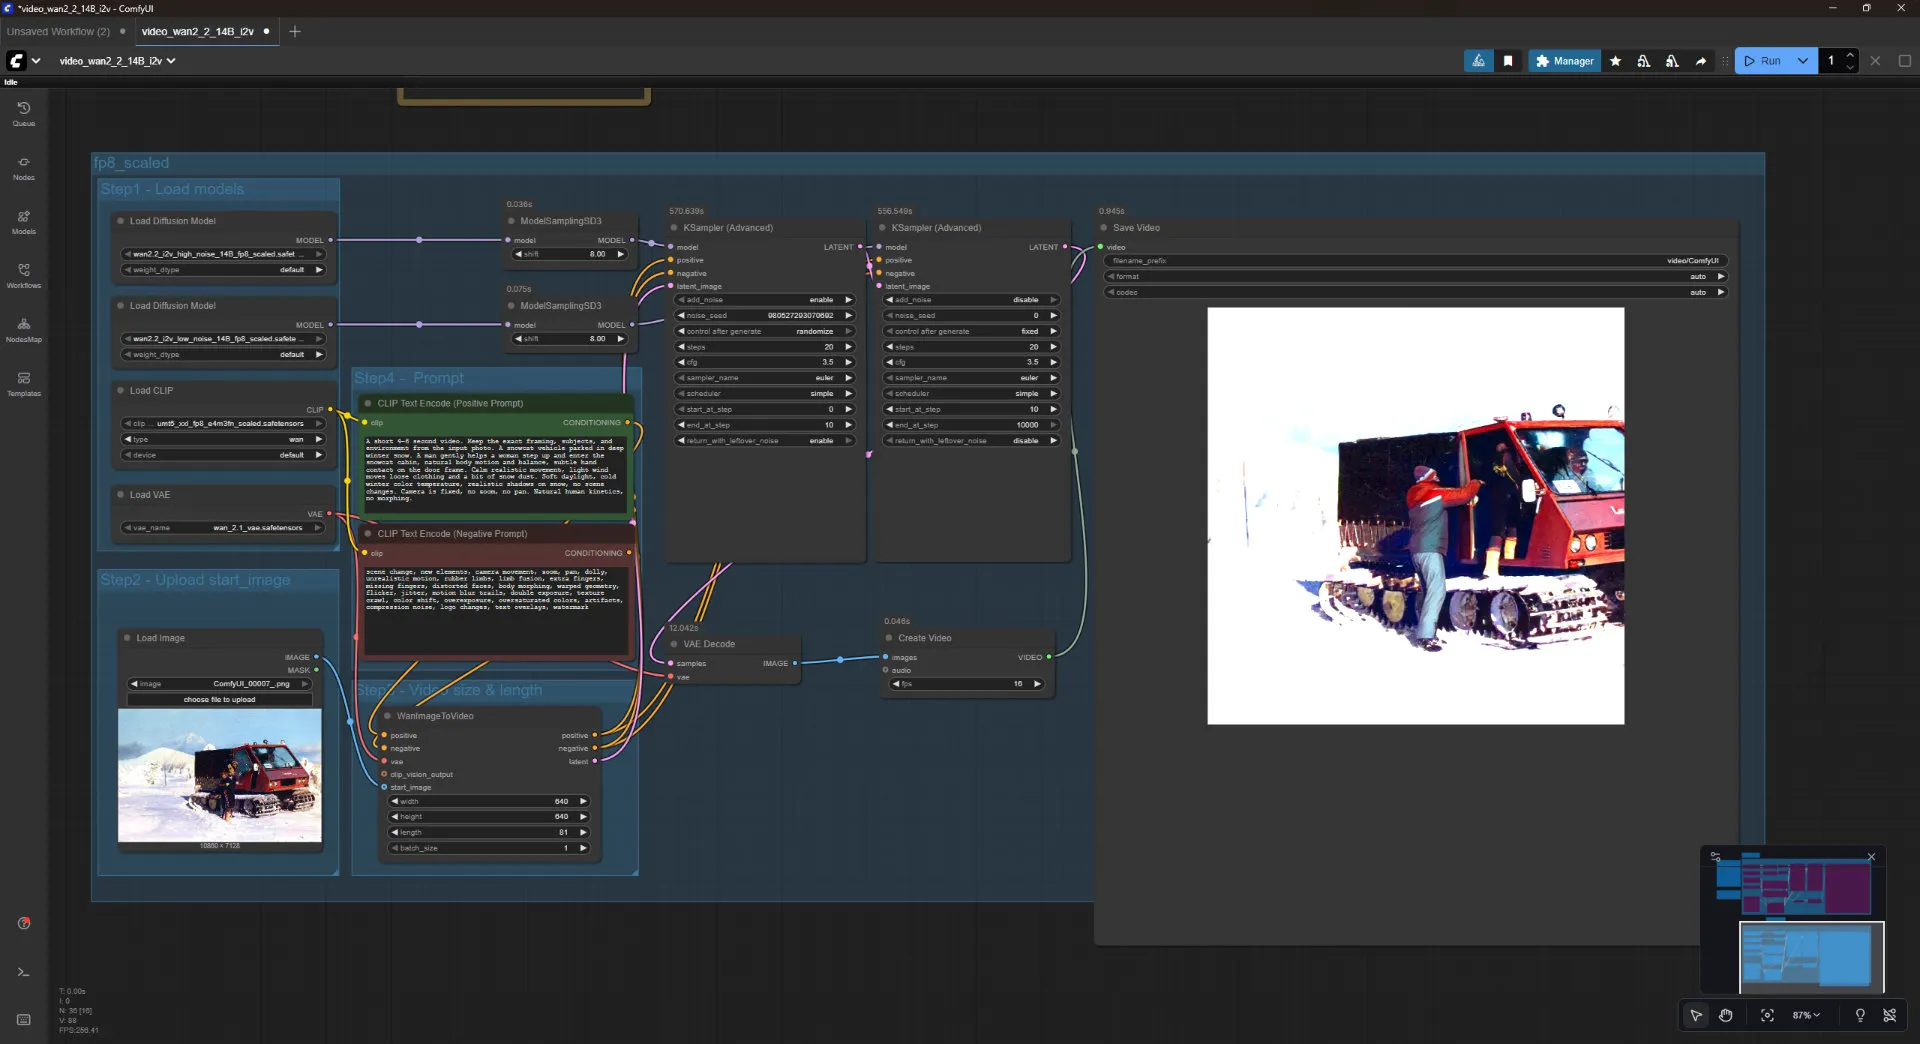Switch to Unsaved Workflow (2) tab
The image size is (1920, 1044).
tap(58, 32)
